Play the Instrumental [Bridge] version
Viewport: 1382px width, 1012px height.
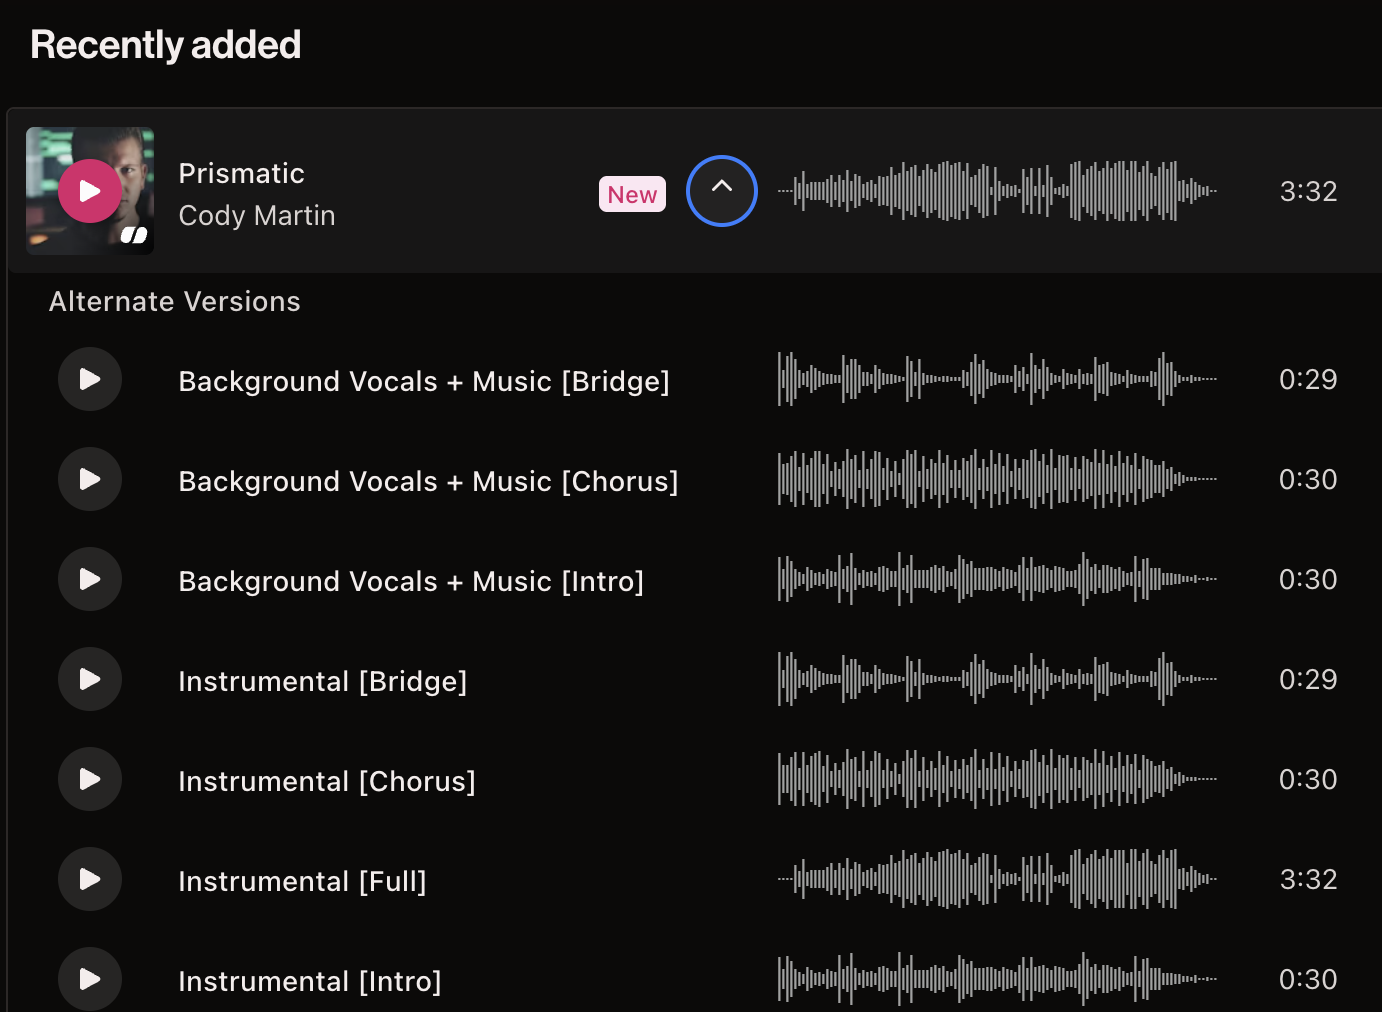90,679
